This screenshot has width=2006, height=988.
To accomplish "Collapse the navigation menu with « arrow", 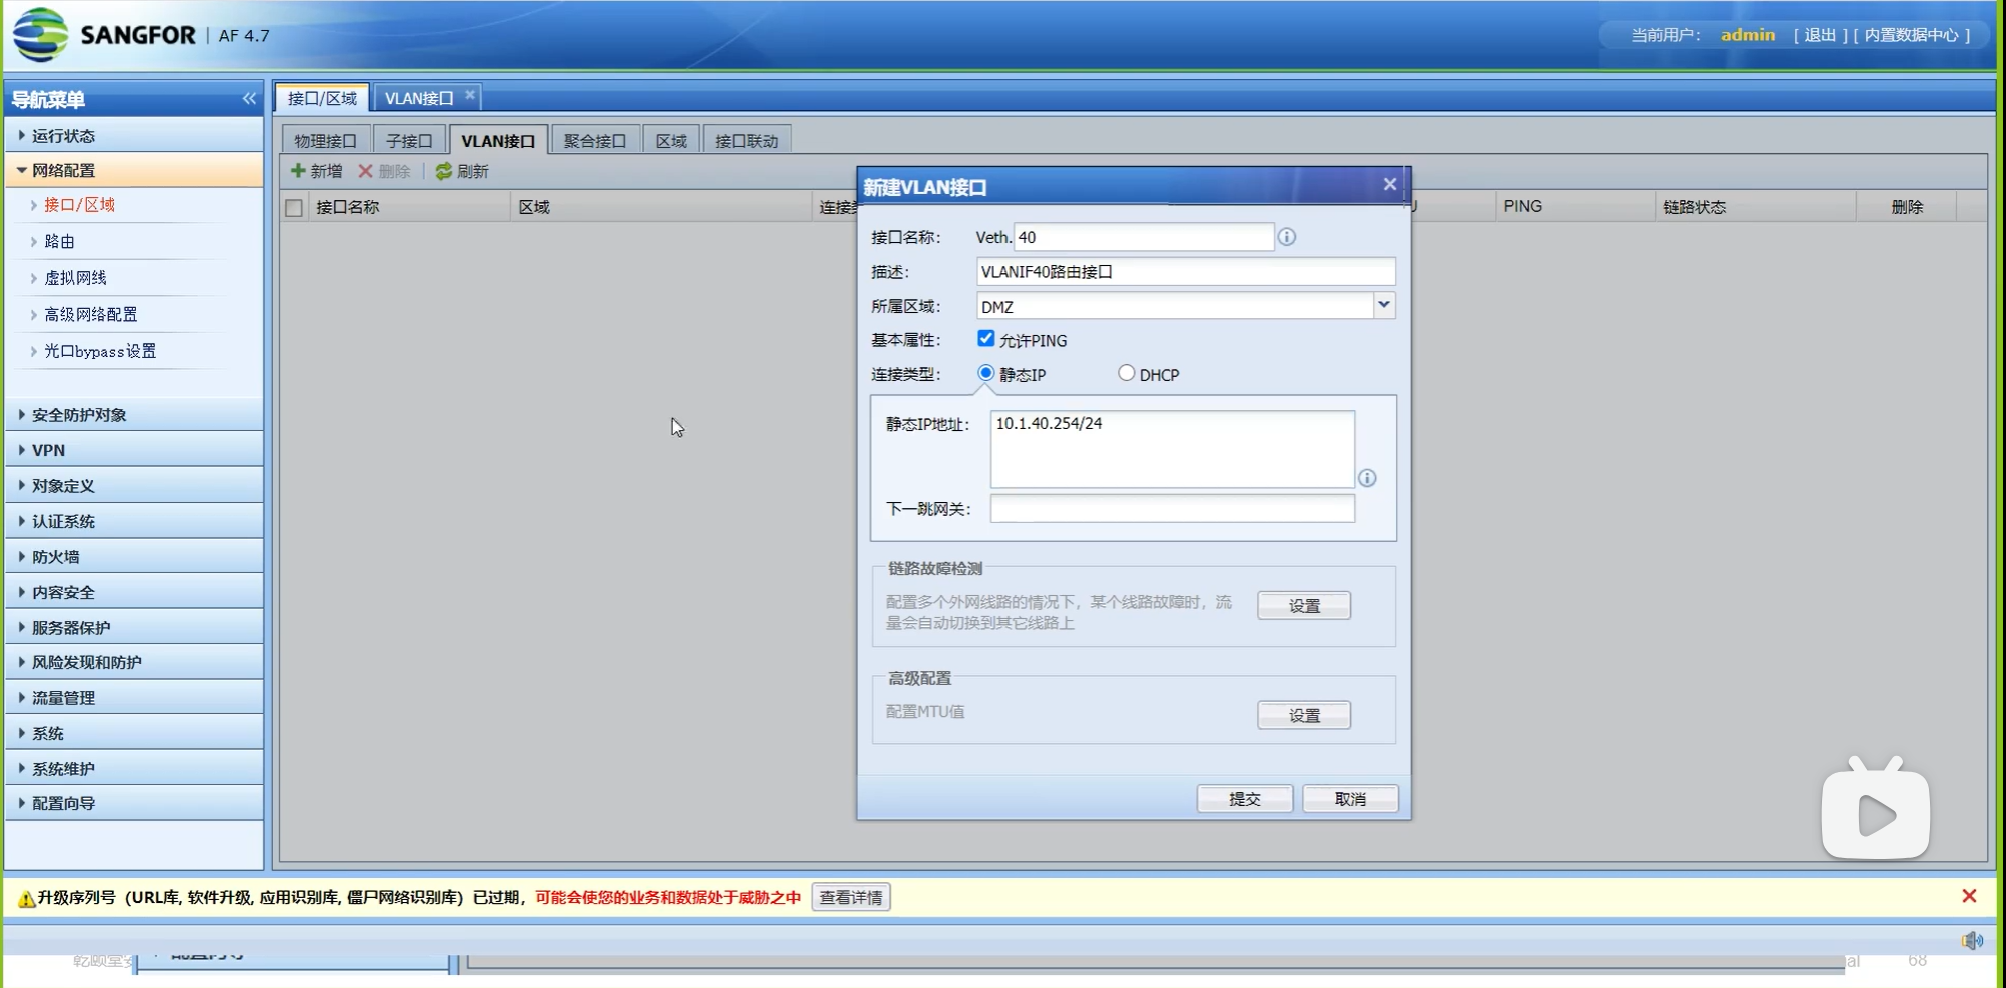I will pyautogui.click(x=248, y=98).
